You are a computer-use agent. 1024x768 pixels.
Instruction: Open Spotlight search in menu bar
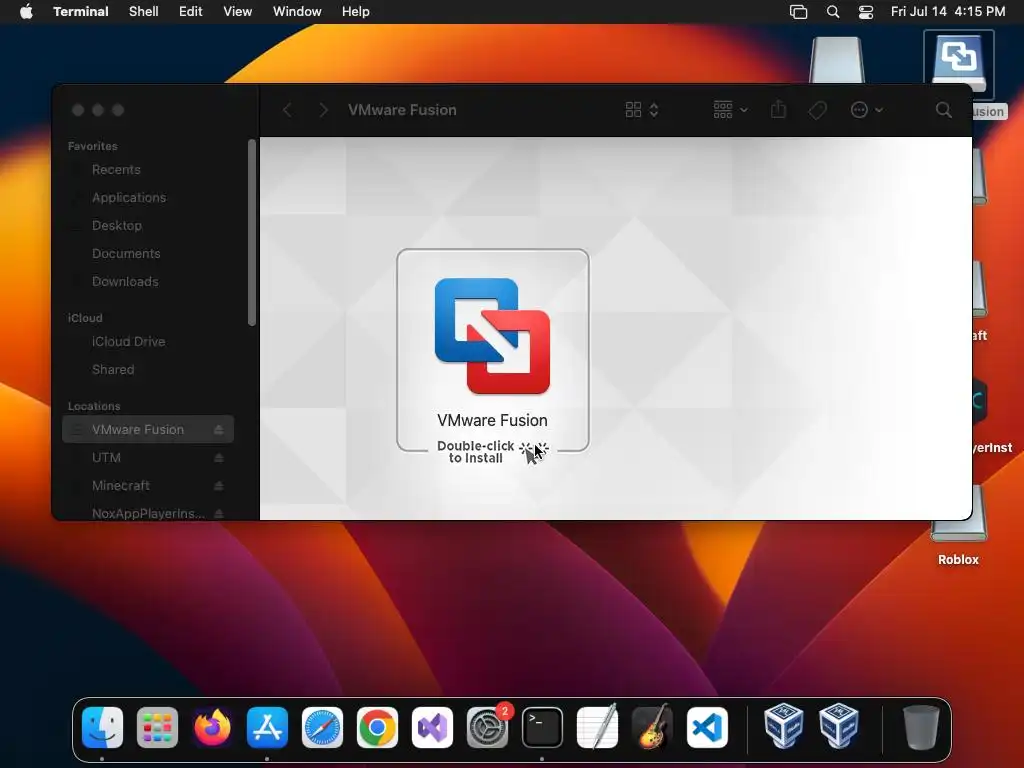click(833, 12)
